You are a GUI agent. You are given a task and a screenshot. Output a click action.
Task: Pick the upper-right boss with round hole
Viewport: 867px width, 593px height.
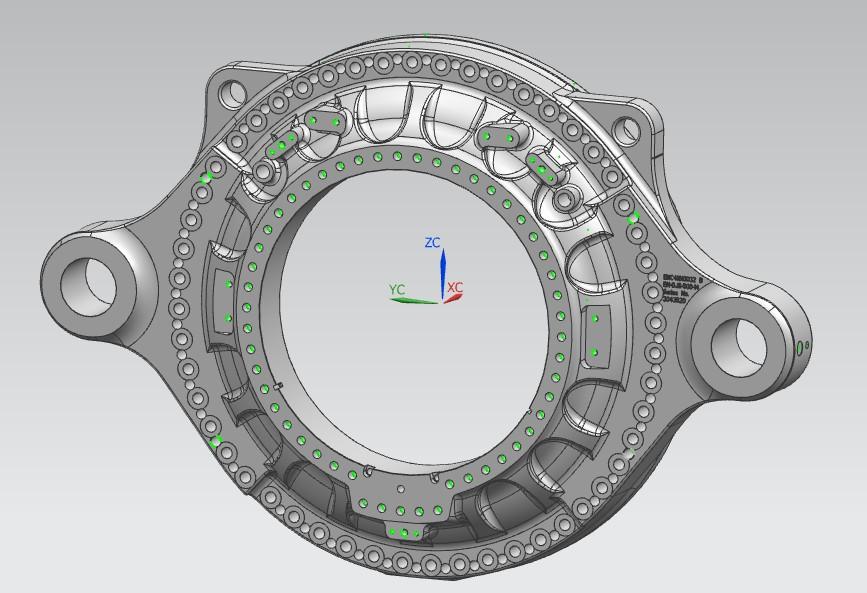(565, 200)
